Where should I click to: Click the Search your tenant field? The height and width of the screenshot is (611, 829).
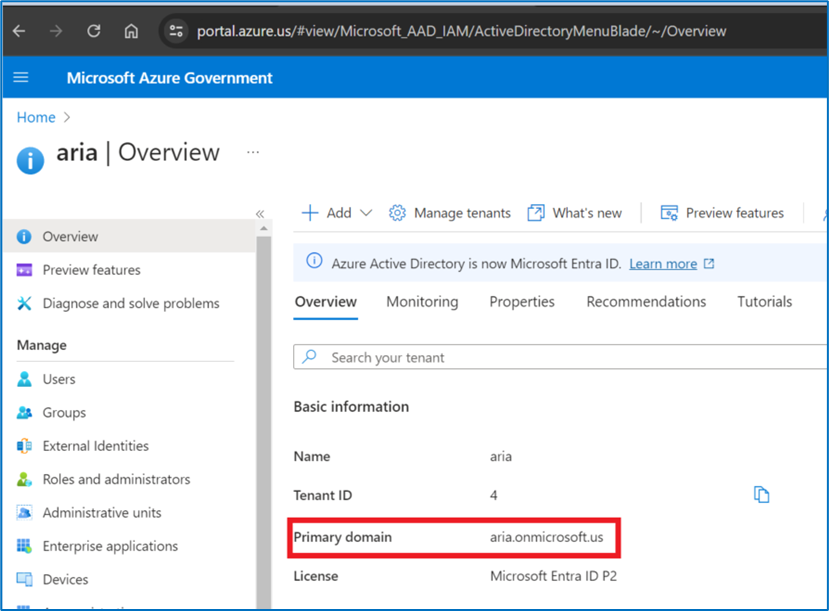click(560, 357)
